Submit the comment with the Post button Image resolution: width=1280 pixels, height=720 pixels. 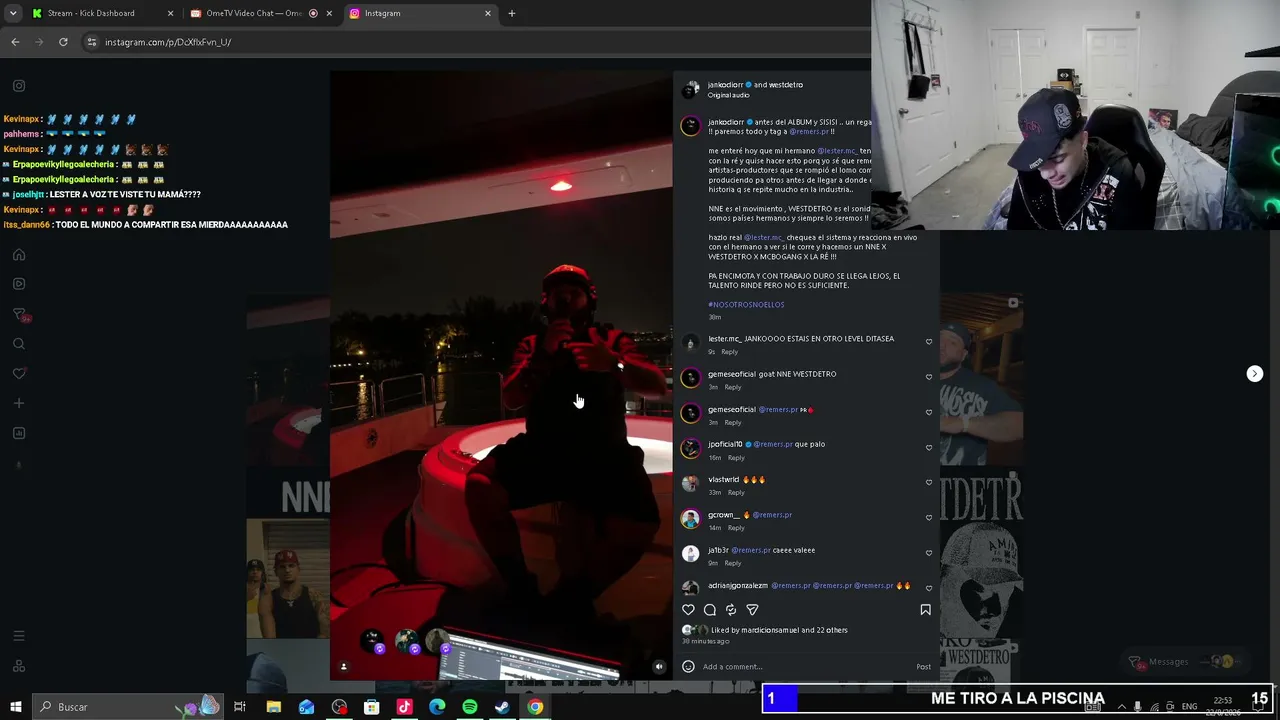(x=924, y=666)
